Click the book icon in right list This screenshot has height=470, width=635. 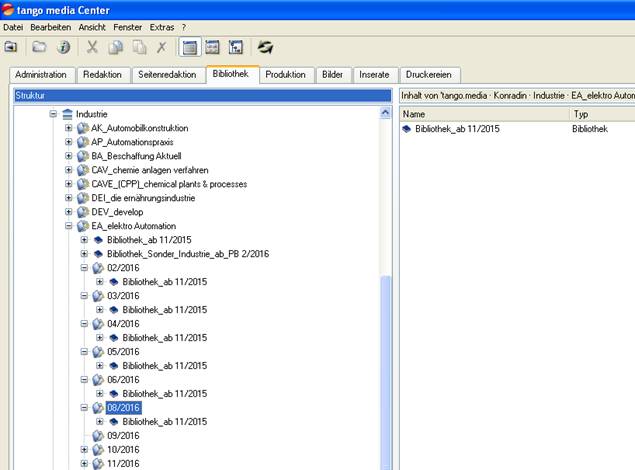pyautogui.click(x=407, y=129)
